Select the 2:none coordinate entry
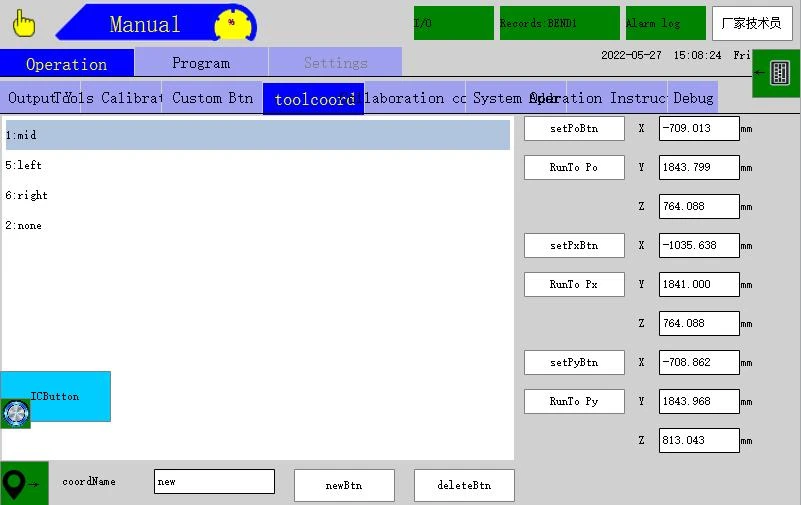This screenshot has height=505, width=801. tap(257, 225)
